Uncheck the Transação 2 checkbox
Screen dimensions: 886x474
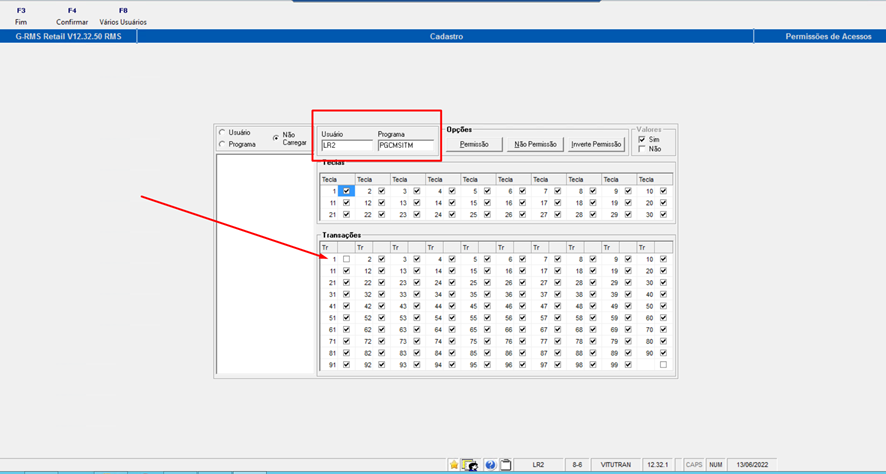click(x=381, y=259)
